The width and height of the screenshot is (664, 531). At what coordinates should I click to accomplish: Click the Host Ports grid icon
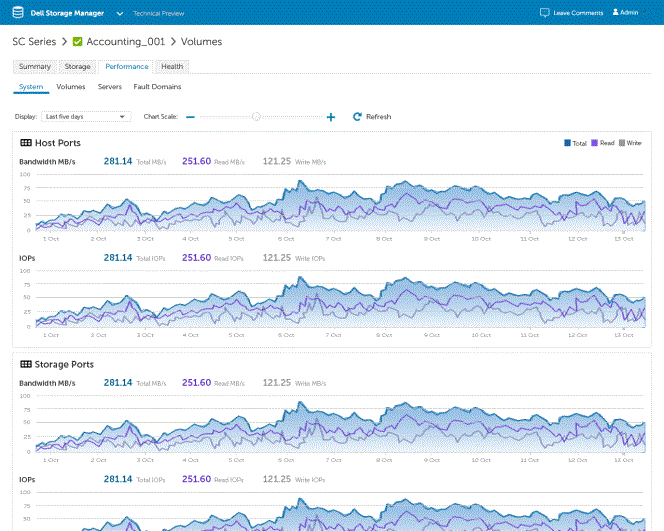(26, 143)
